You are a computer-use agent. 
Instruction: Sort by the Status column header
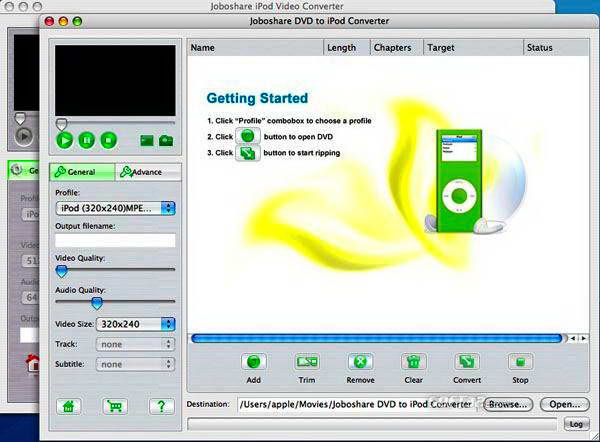point(556,48)
